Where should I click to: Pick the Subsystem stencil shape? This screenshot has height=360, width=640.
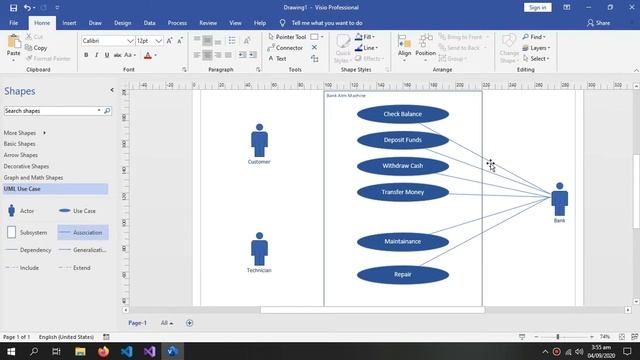click(27, 232)
